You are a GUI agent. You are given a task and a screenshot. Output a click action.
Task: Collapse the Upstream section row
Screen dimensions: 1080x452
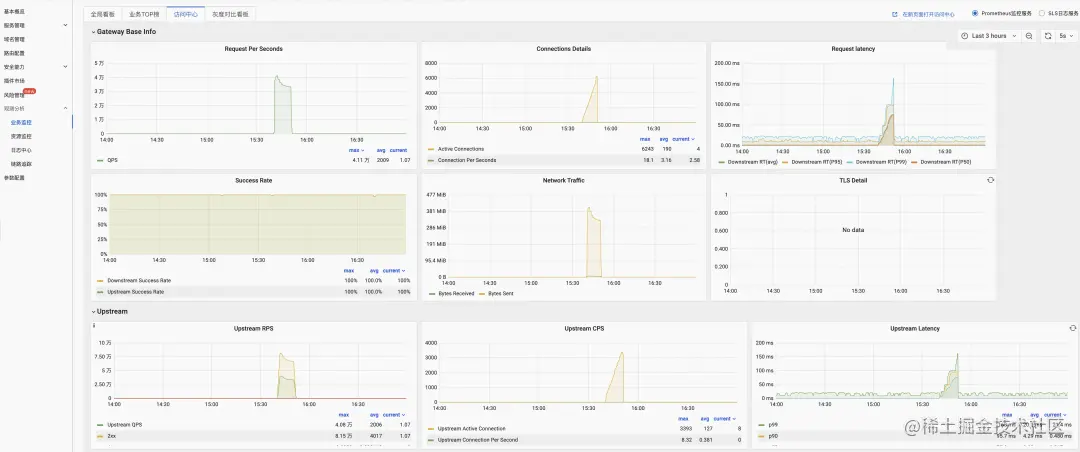[x=110, y=311]
